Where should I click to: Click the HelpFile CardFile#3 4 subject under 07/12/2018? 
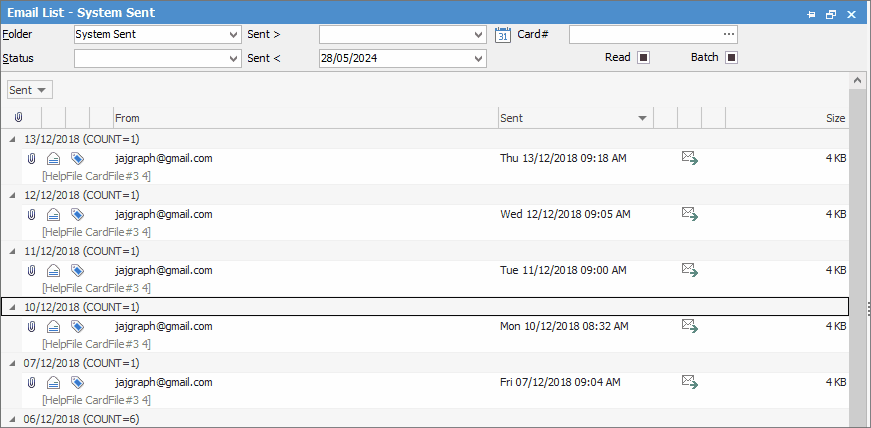click(97, 400)
